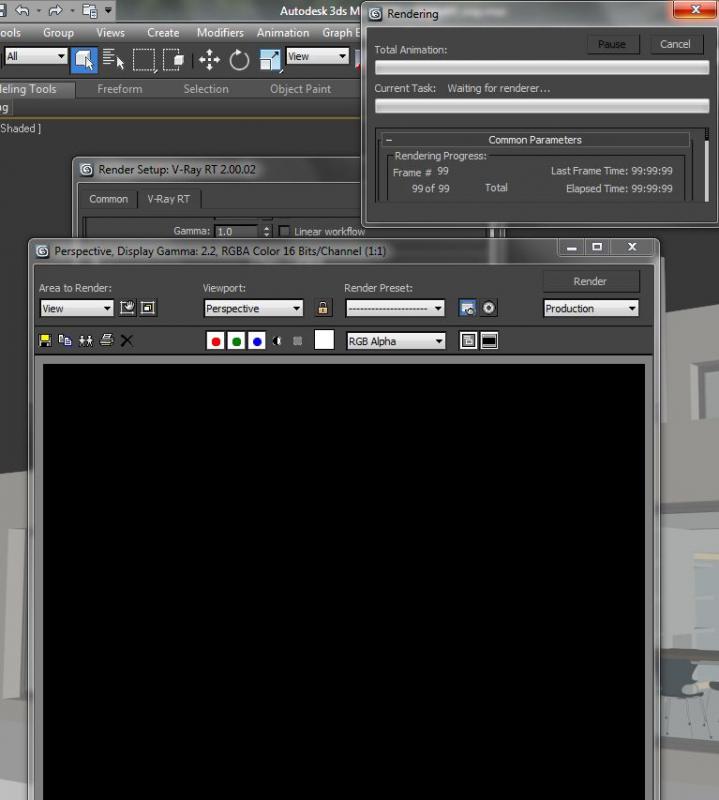719x800 pixels.
Task: Open the Production render mode dropdown
Action: point(591,308)
